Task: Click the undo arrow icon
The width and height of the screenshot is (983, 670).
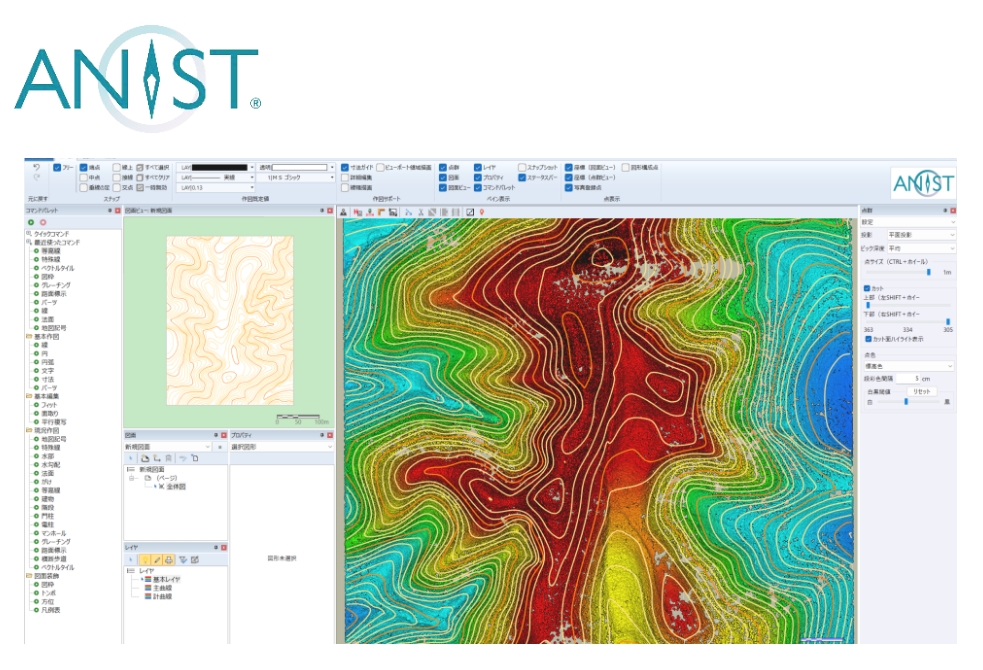Action: click(x=36, y=167)
